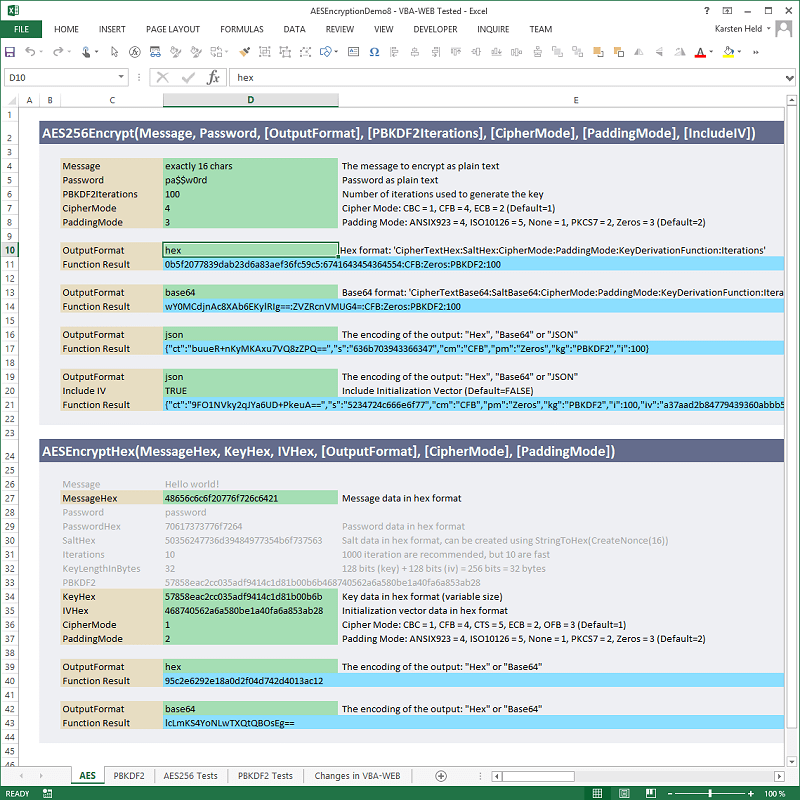
Task: Select the mouse pointer select-objects icon
Action: (116, 51)
